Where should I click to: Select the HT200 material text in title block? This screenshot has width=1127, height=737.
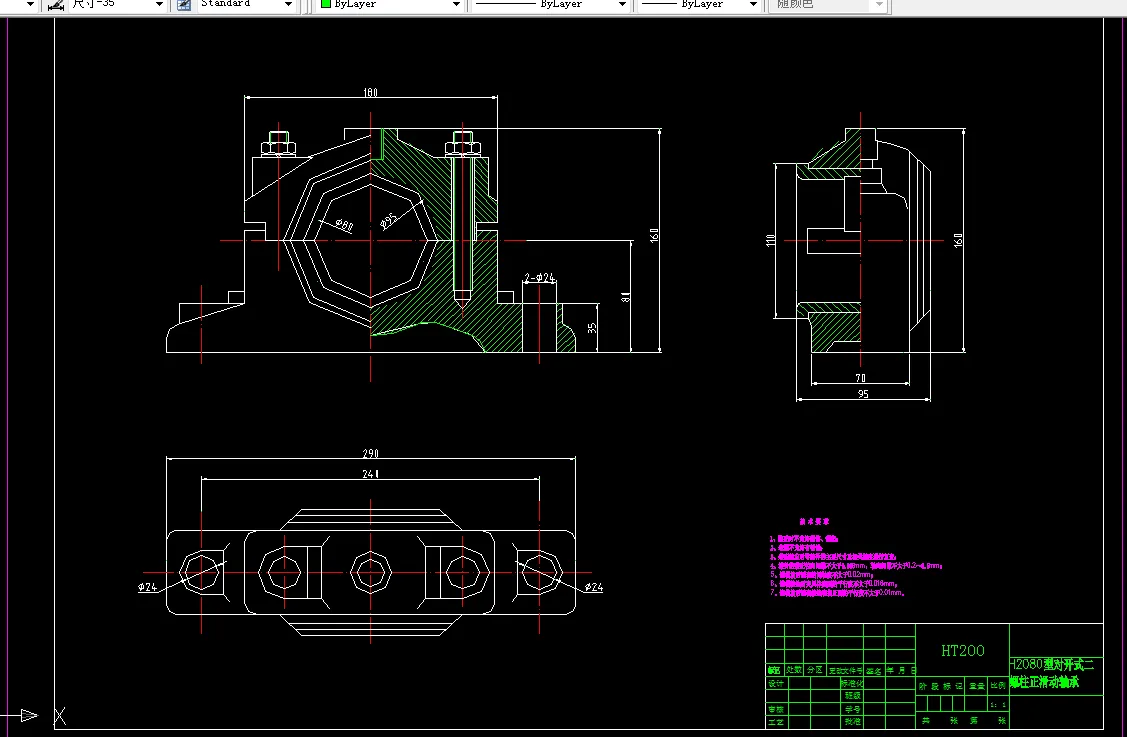coord(962,651)
